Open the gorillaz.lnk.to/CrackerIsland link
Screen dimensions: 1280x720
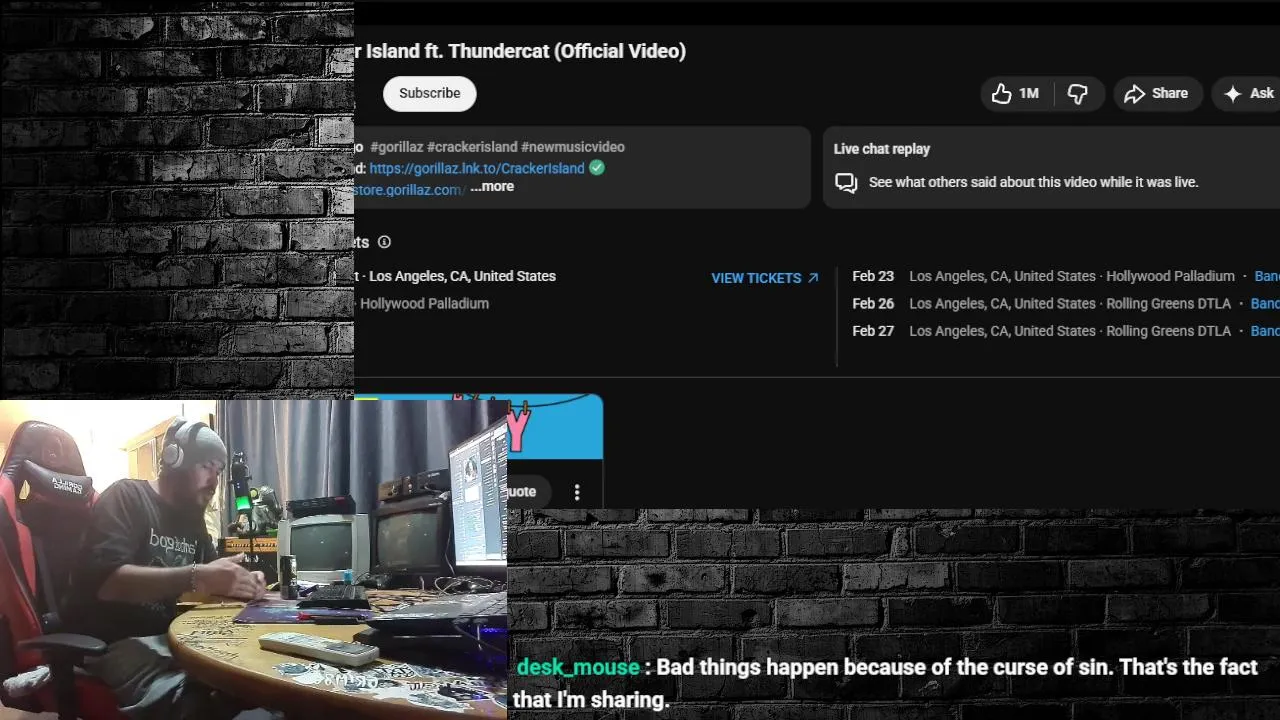tap(477, 168)
